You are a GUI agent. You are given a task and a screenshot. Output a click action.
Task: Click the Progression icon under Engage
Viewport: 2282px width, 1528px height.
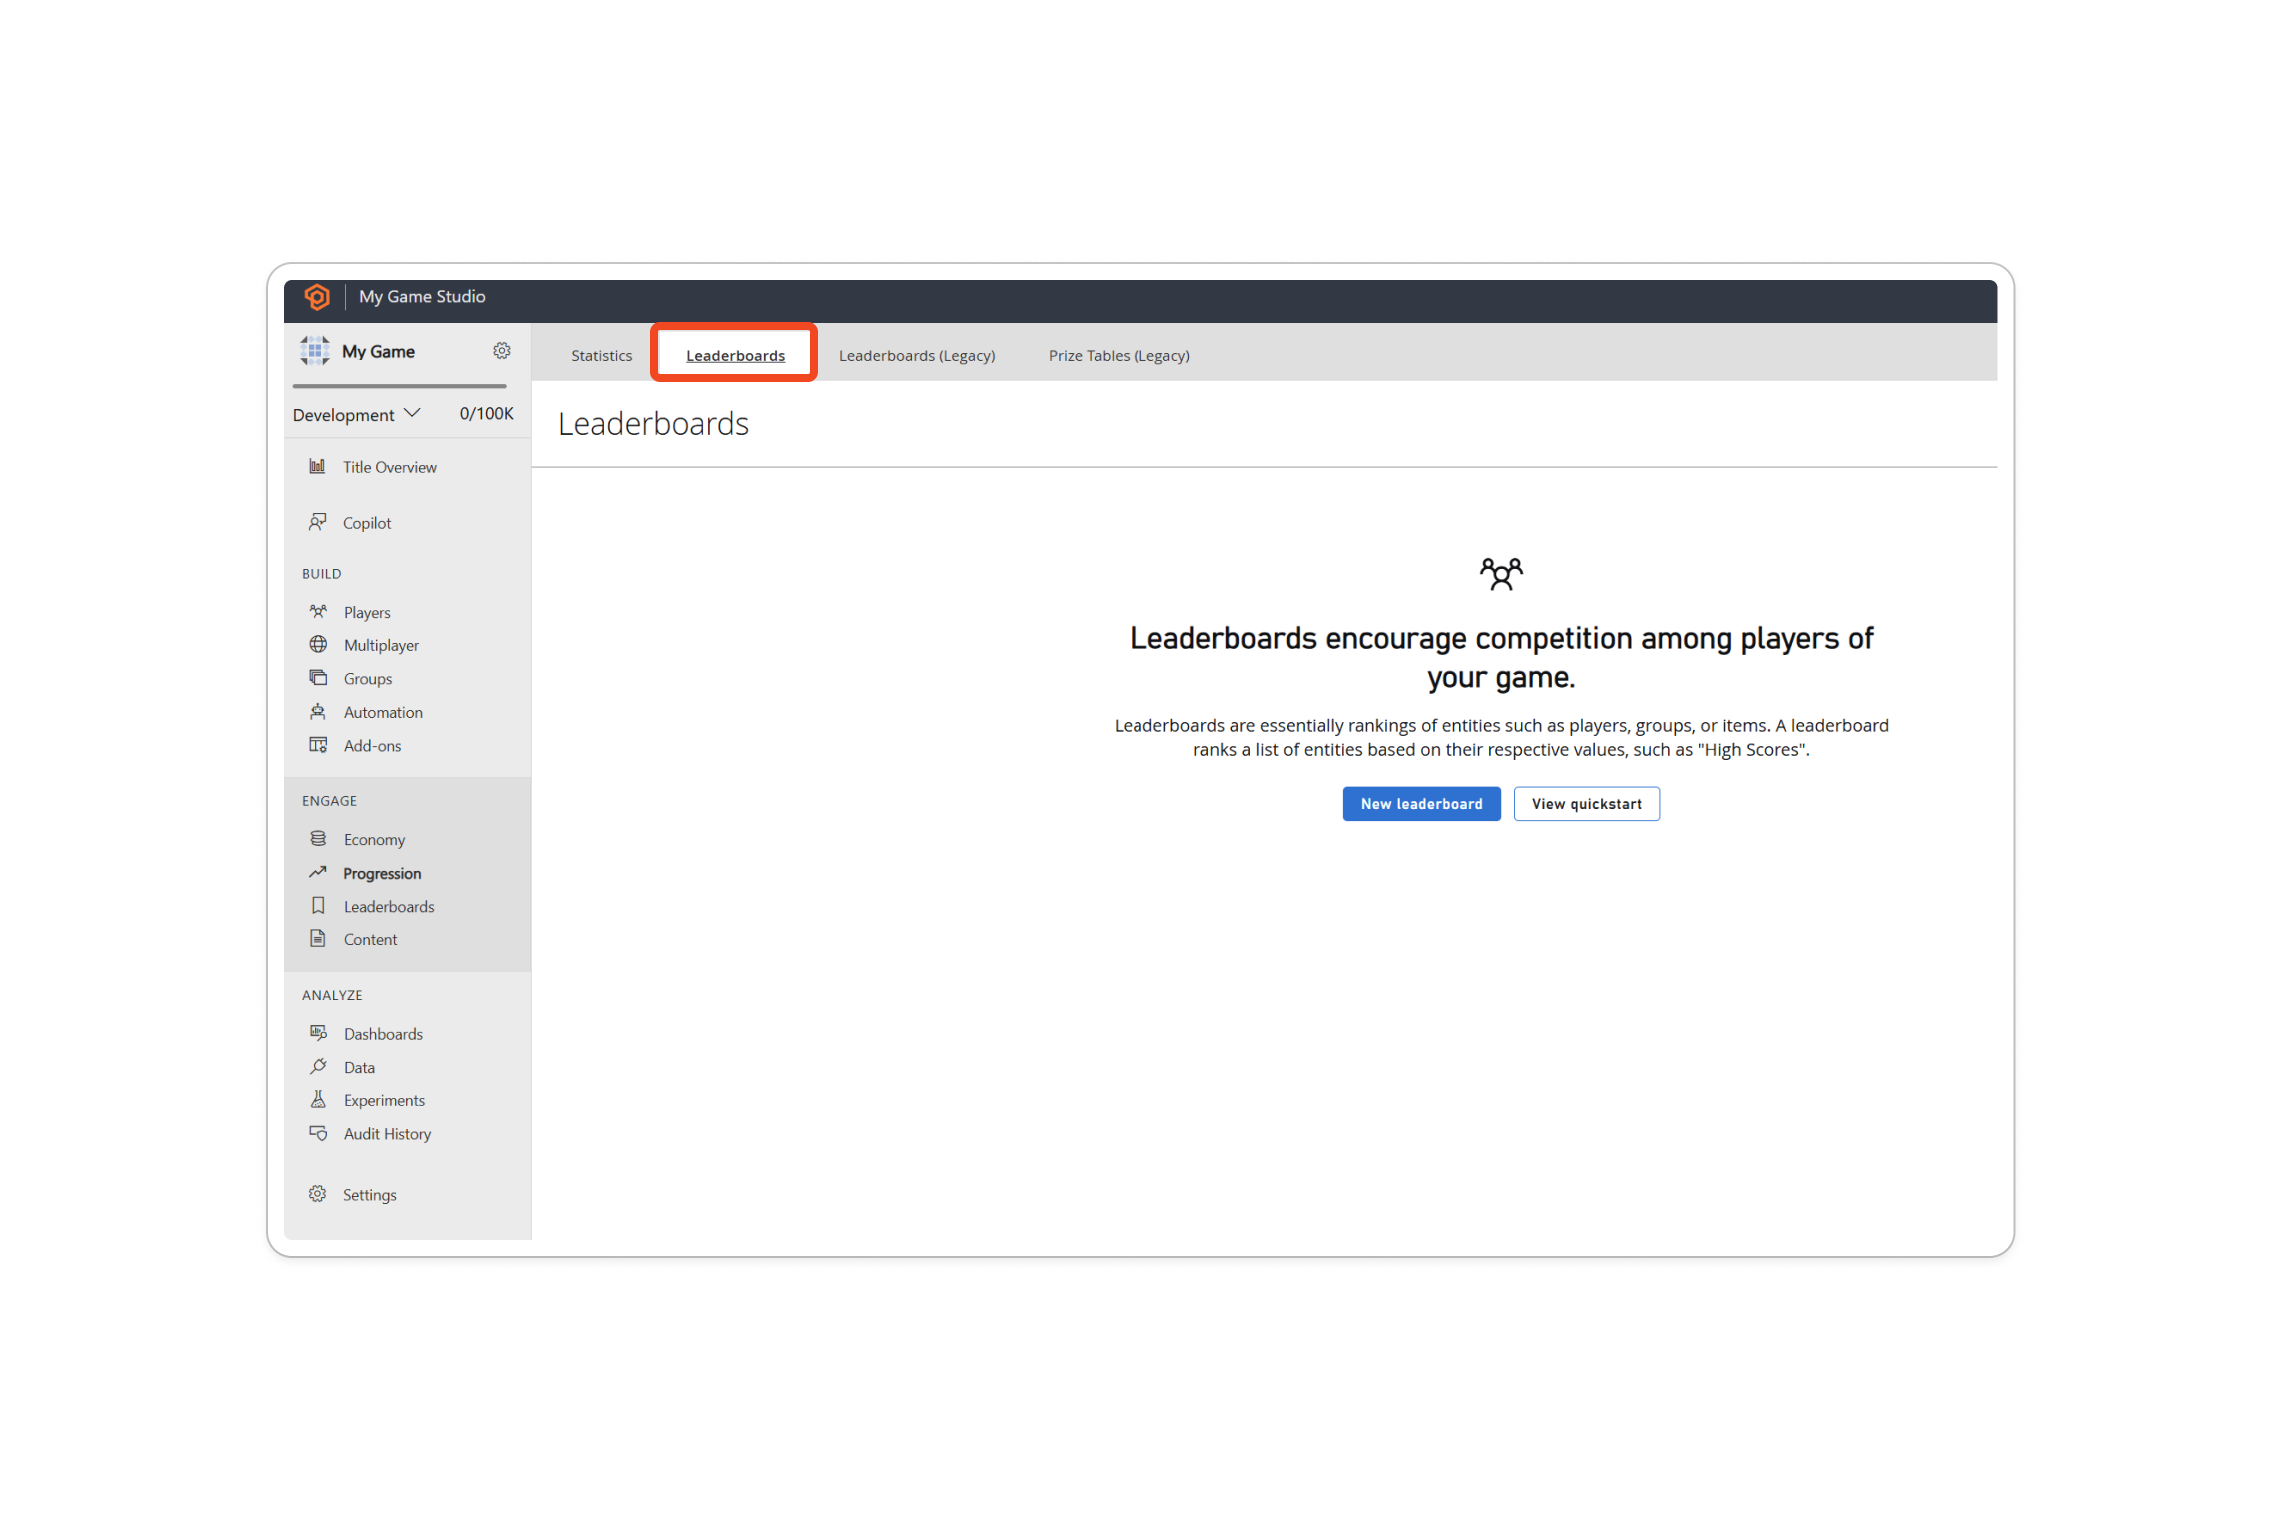coord(317,871)
